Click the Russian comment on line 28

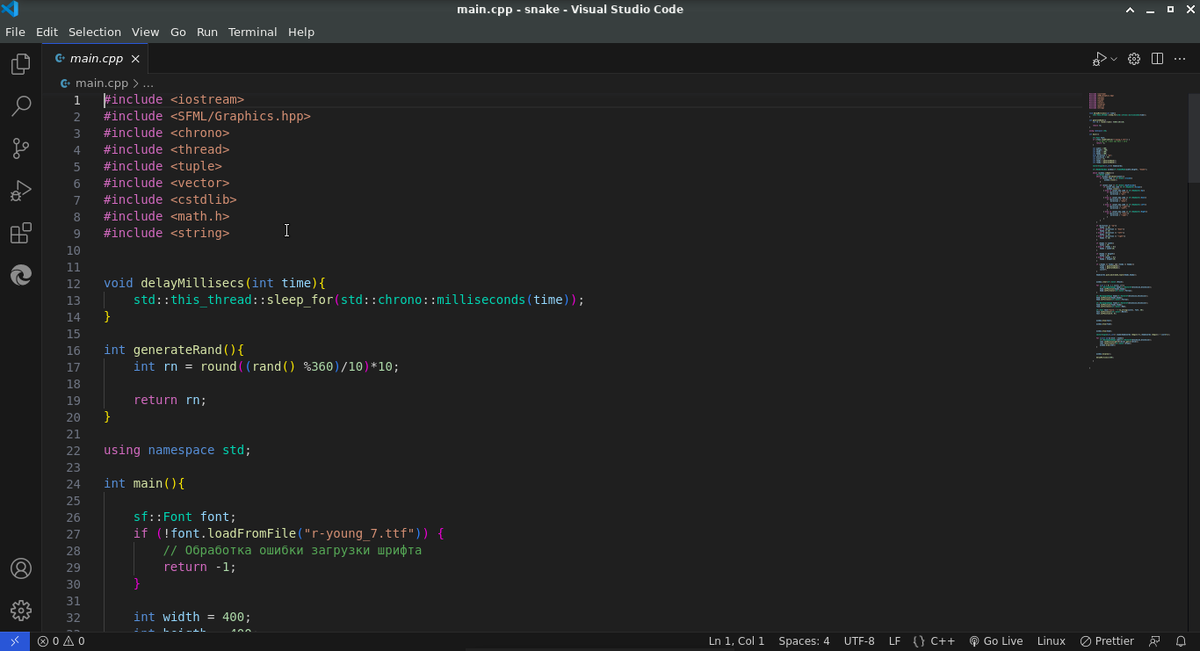[292, 550]
